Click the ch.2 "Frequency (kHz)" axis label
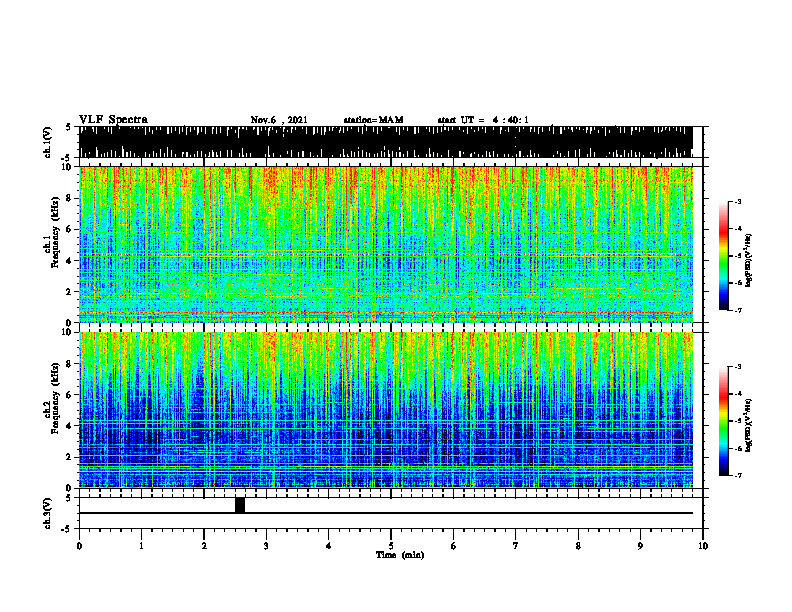Viewport: 792px width, 612px height. click(x=55, y=398)
